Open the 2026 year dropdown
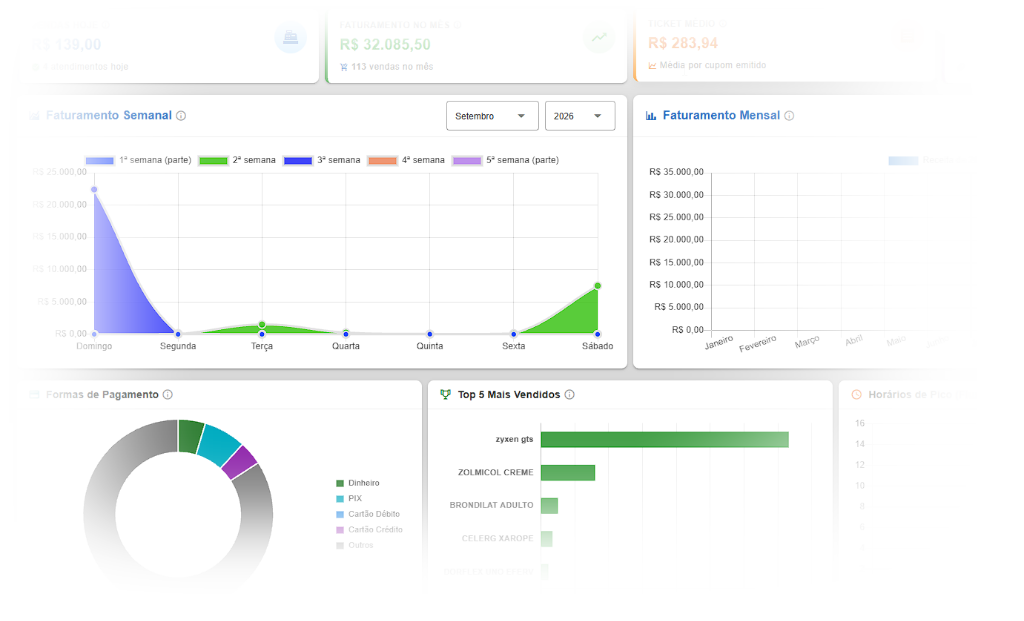Screen dimensions: 1024x621 [580, 116]
